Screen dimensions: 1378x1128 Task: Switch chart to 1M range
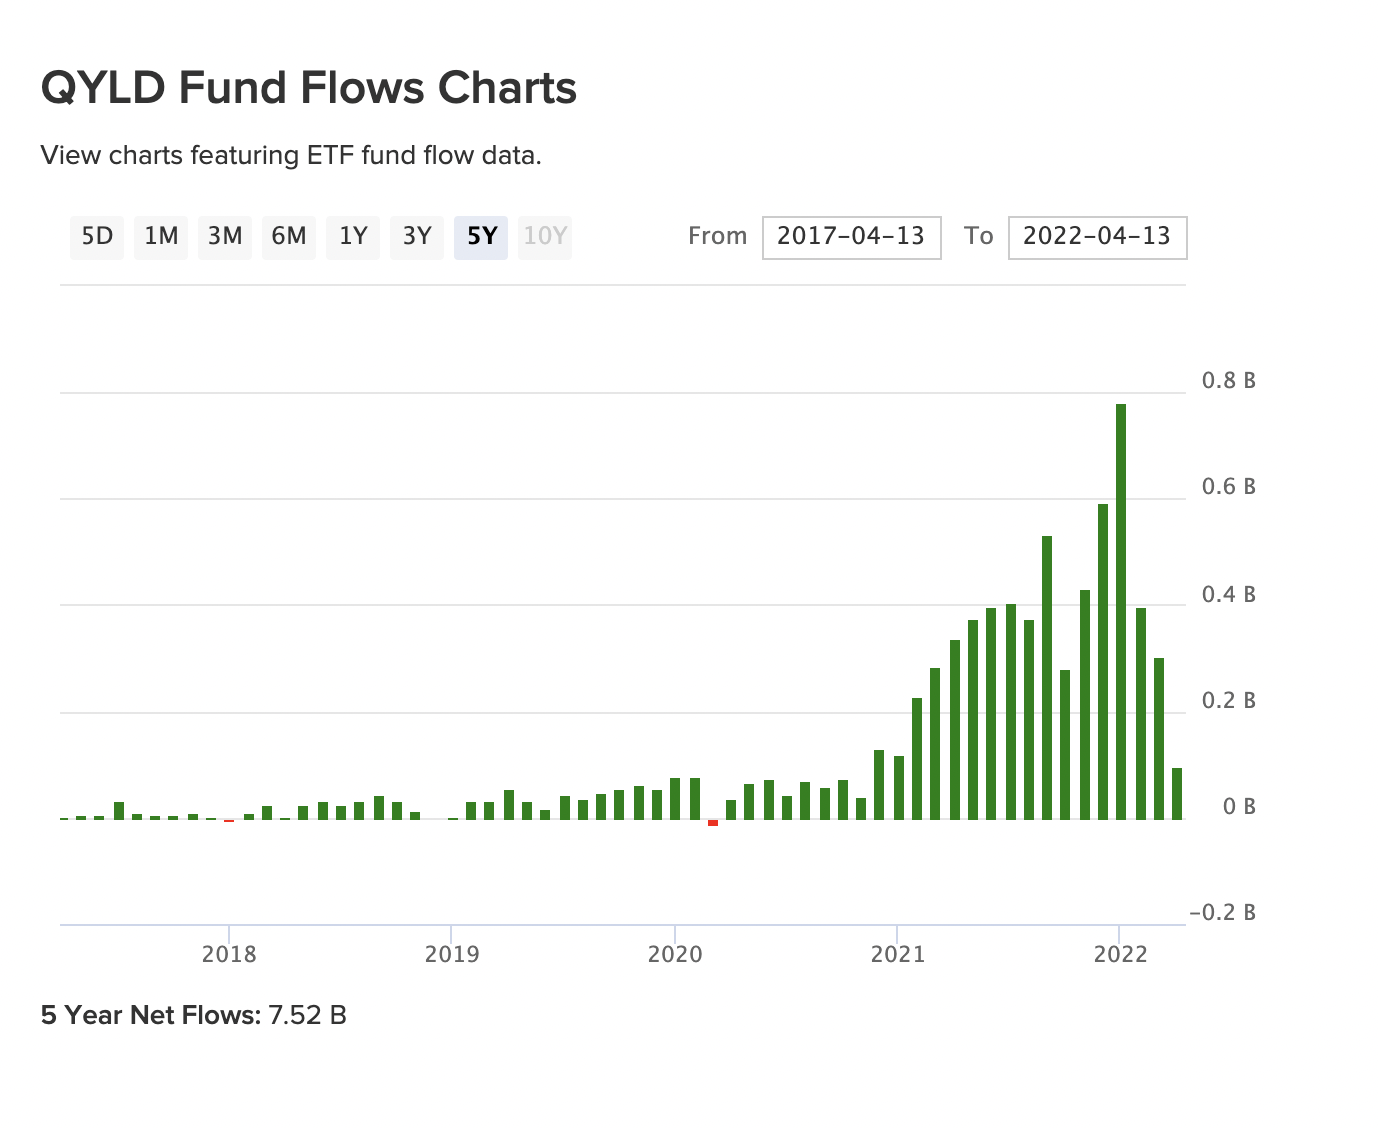[x=161, y=237]
